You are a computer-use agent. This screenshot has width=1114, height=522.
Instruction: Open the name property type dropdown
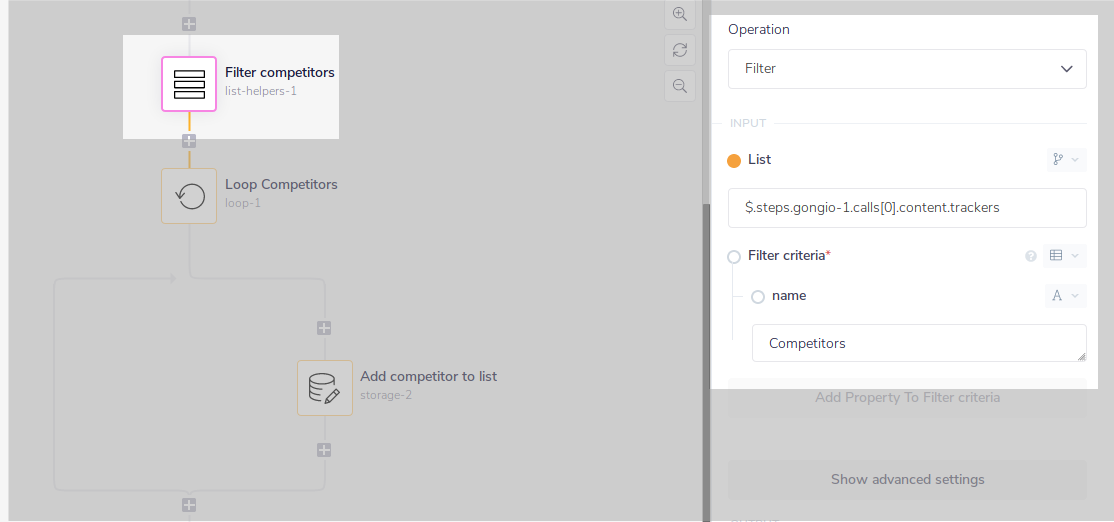pos(1064,296)
